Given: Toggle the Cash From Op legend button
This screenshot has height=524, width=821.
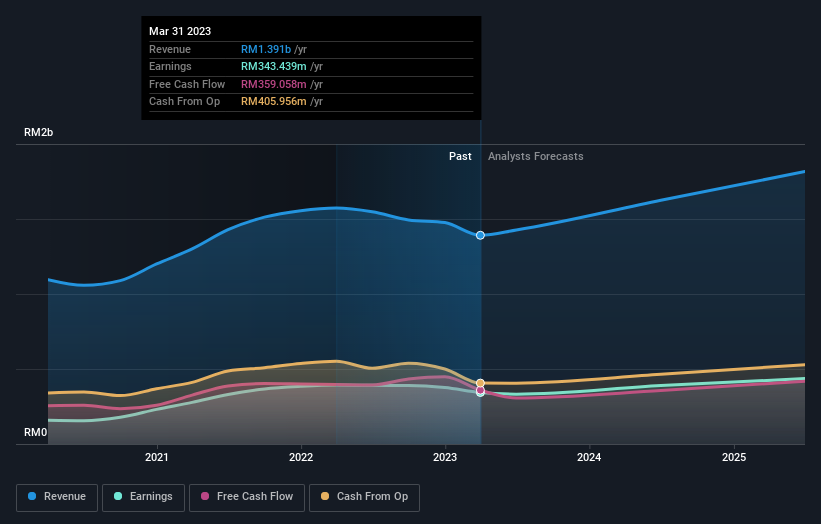Looking at the screenshot, I should [364, 497].
